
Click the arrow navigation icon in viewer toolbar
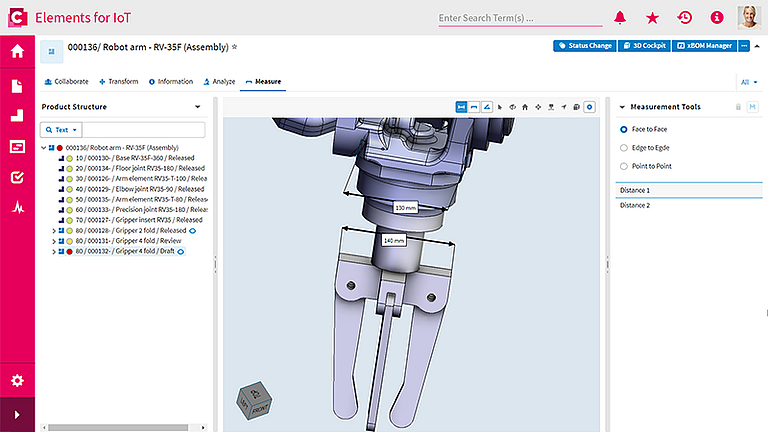564,107
